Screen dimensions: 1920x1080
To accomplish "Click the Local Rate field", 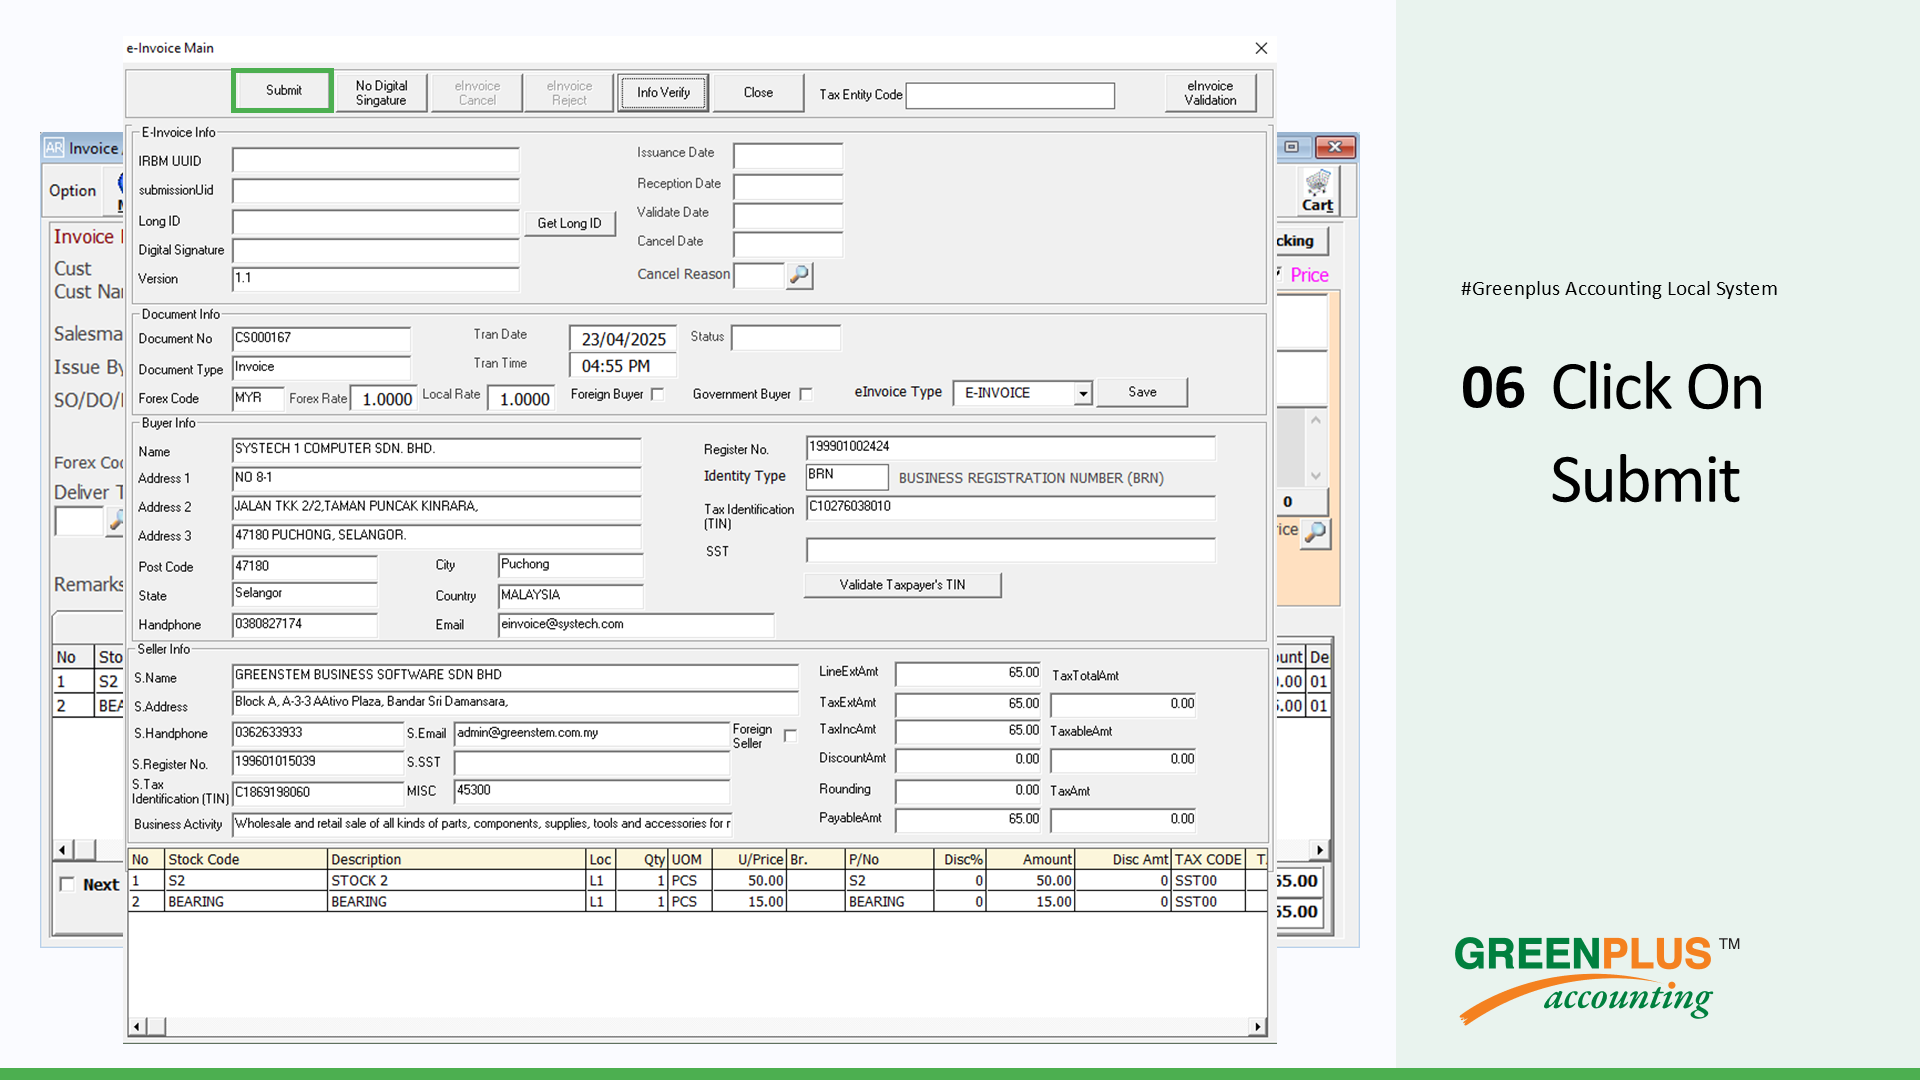I will coord(520,399).
